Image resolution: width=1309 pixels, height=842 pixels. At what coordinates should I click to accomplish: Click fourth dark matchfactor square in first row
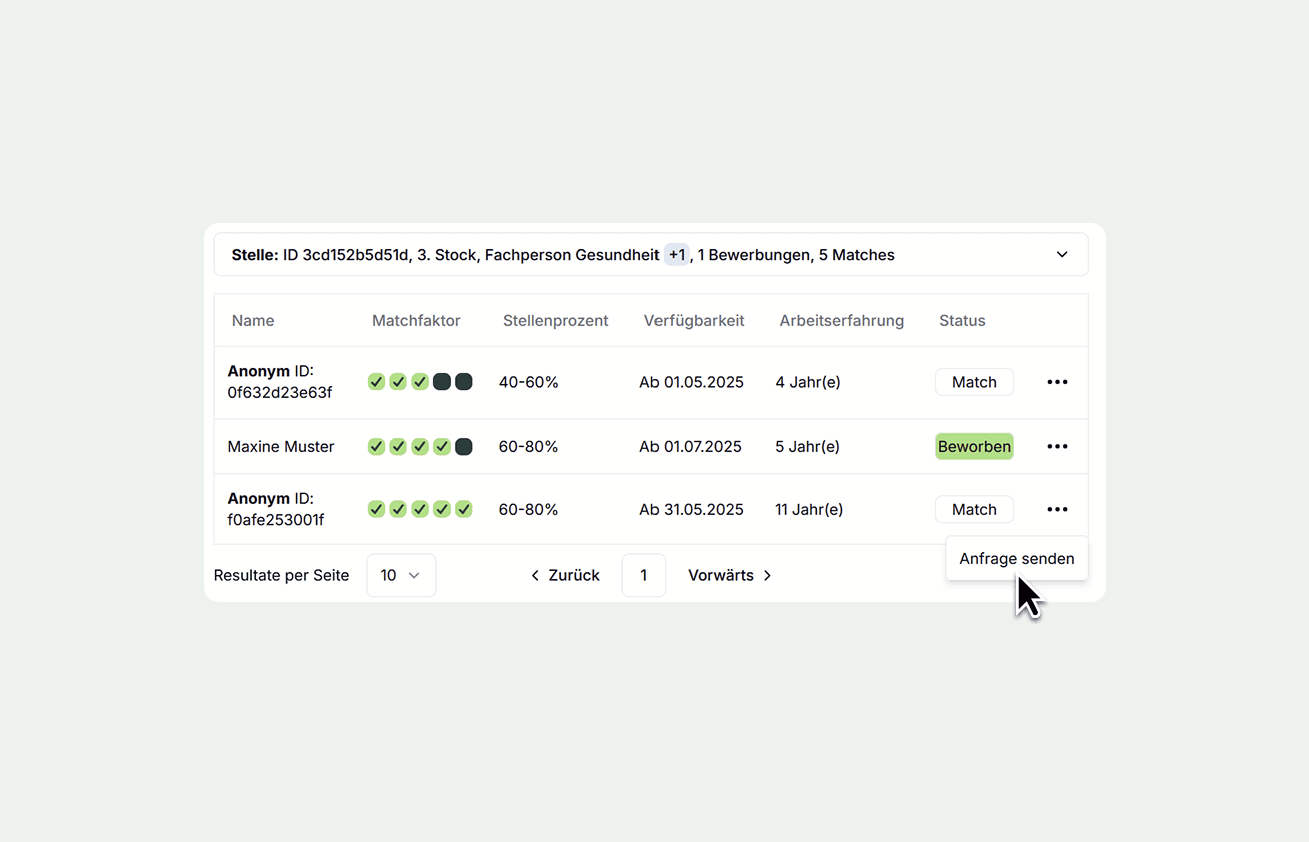442,382
